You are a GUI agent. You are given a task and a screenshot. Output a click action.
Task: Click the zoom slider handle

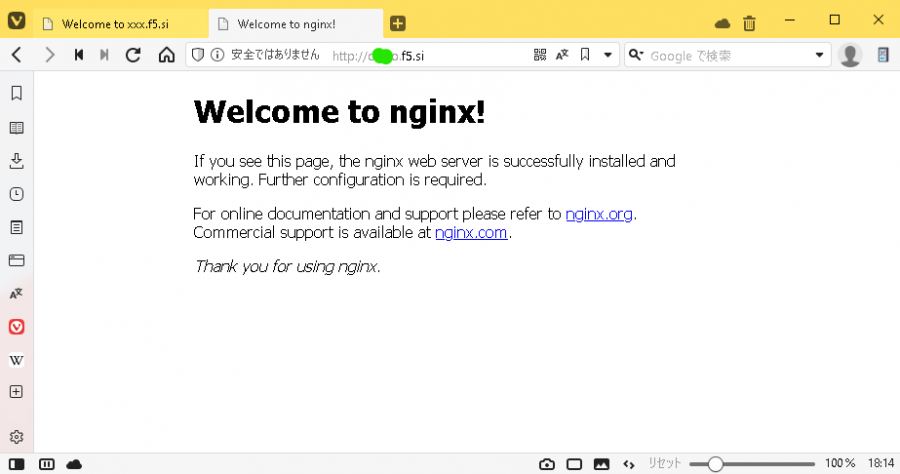[715, 464]
